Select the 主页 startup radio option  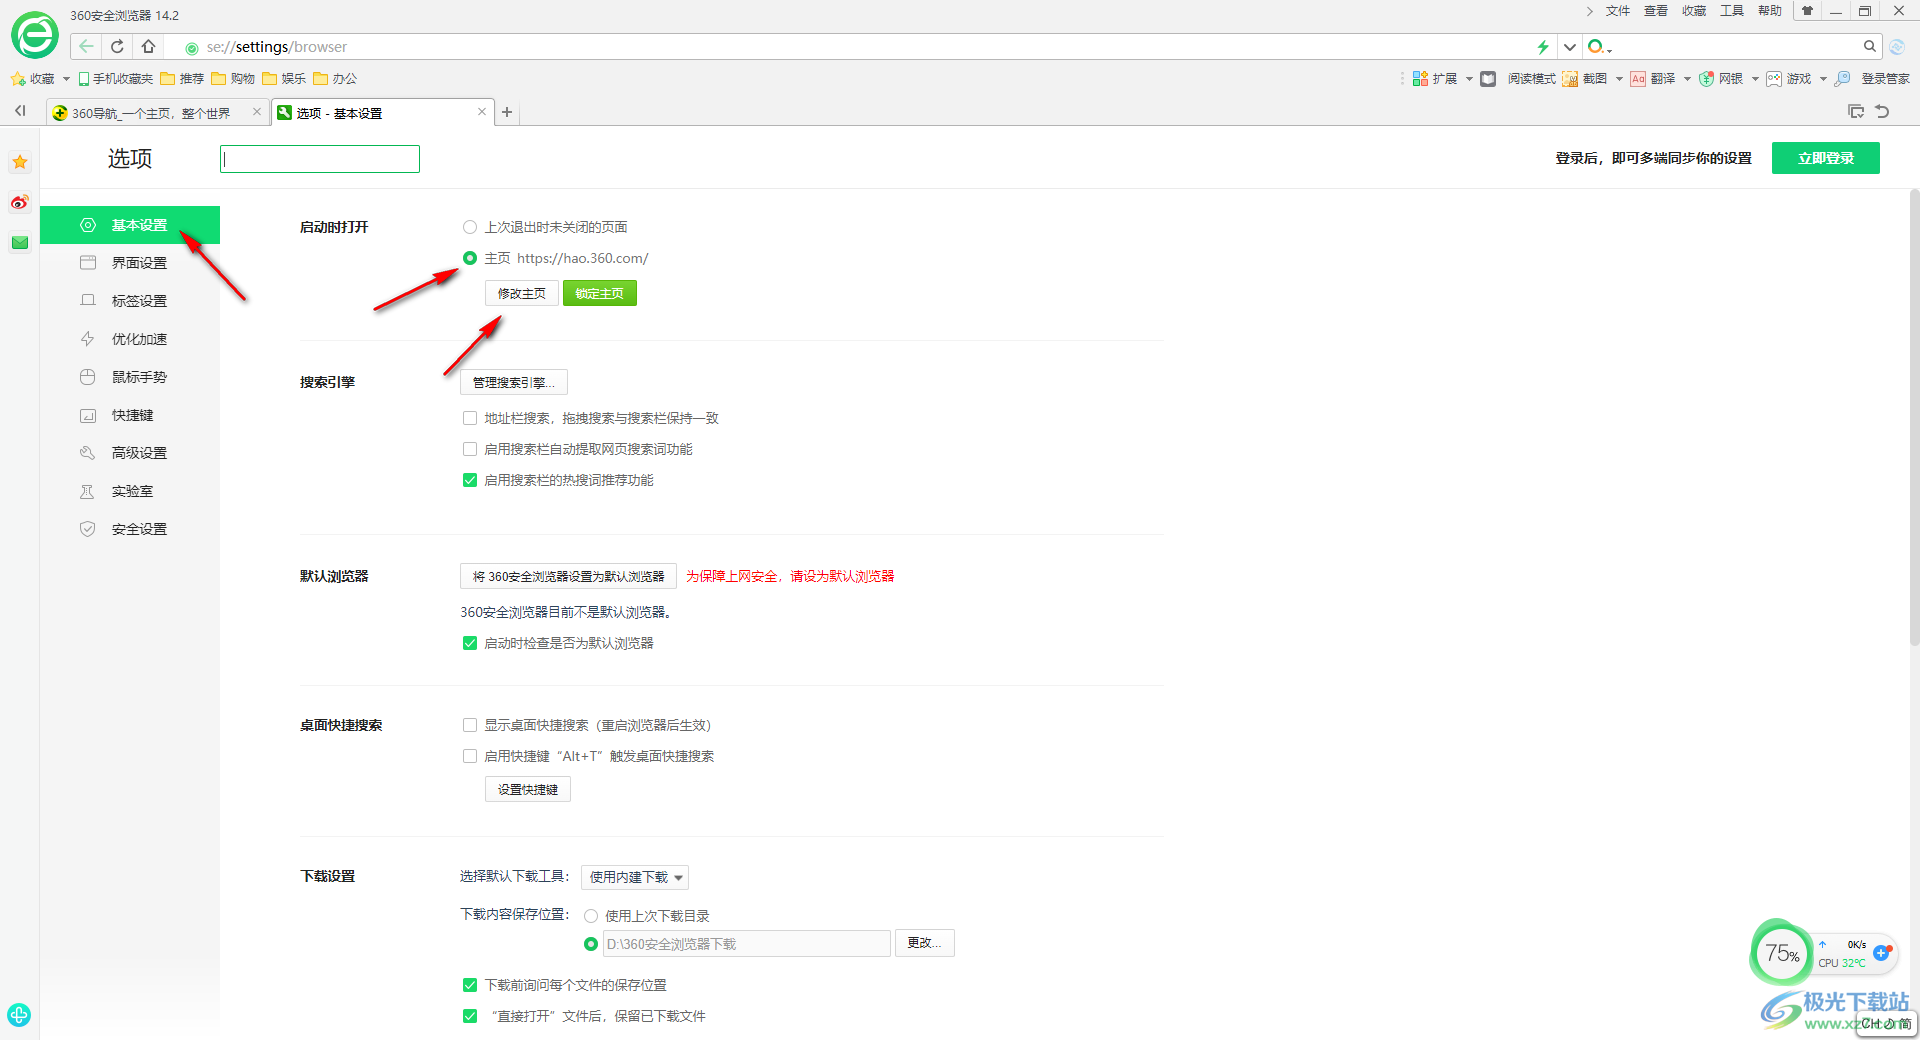coord(470,258)
